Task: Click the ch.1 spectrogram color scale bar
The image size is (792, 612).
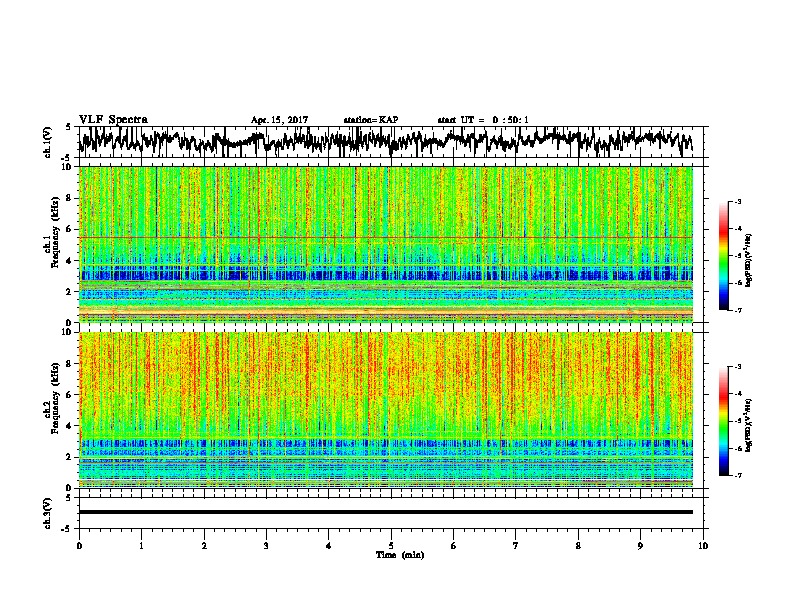Action: pyautogui.click(x=723, y=256)
